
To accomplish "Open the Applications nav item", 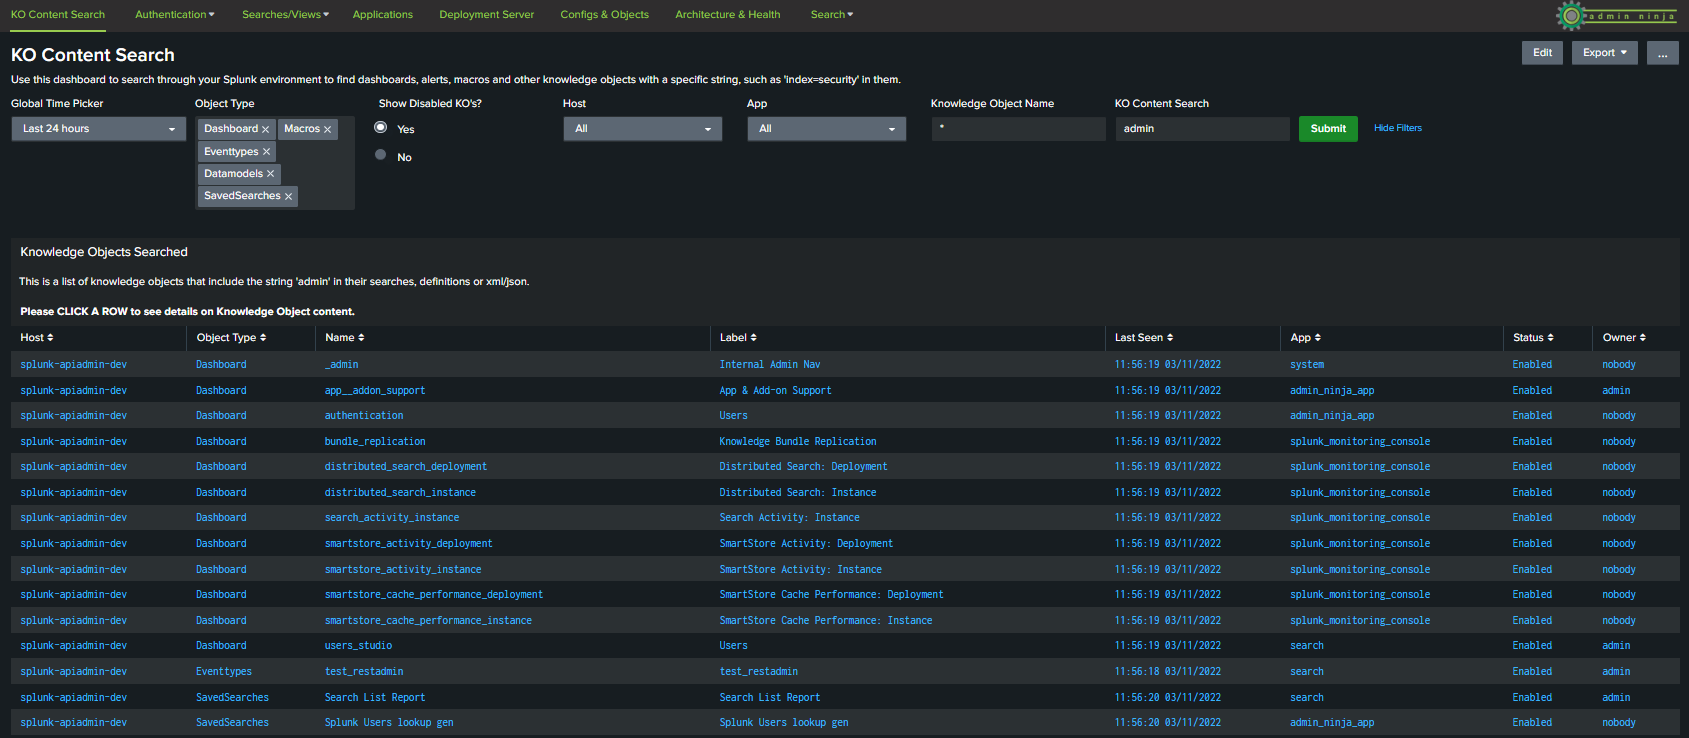I will click(383, 15).
